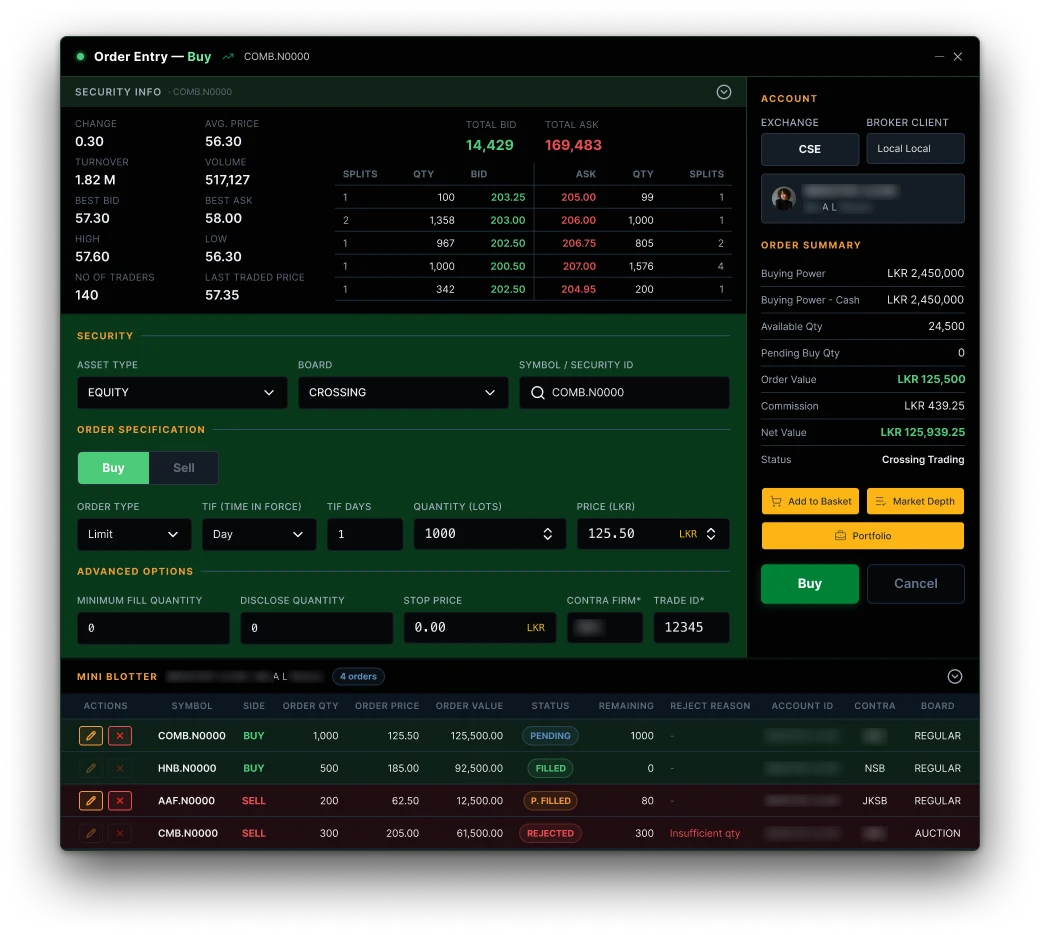Viewport: 1040px width, 935px height.
Task: Collapse the Mini Blotter section
Action: click(x=954, y=676)
